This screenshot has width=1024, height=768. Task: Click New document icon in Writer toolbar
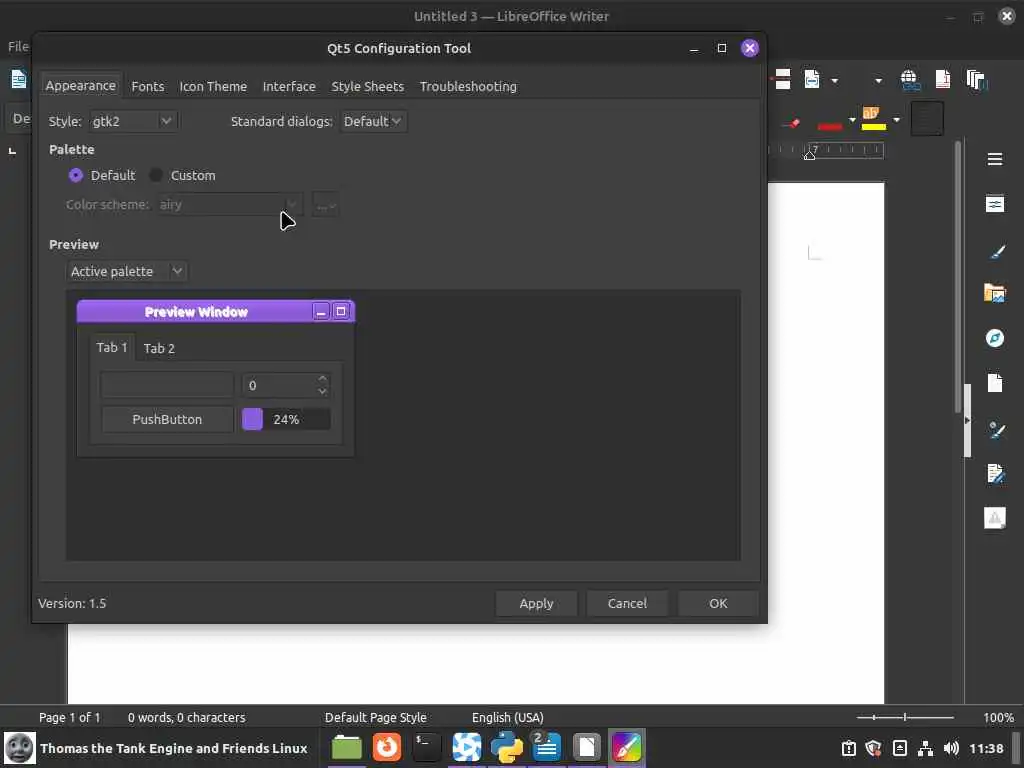pyautogui.click(x=18, y=79)
